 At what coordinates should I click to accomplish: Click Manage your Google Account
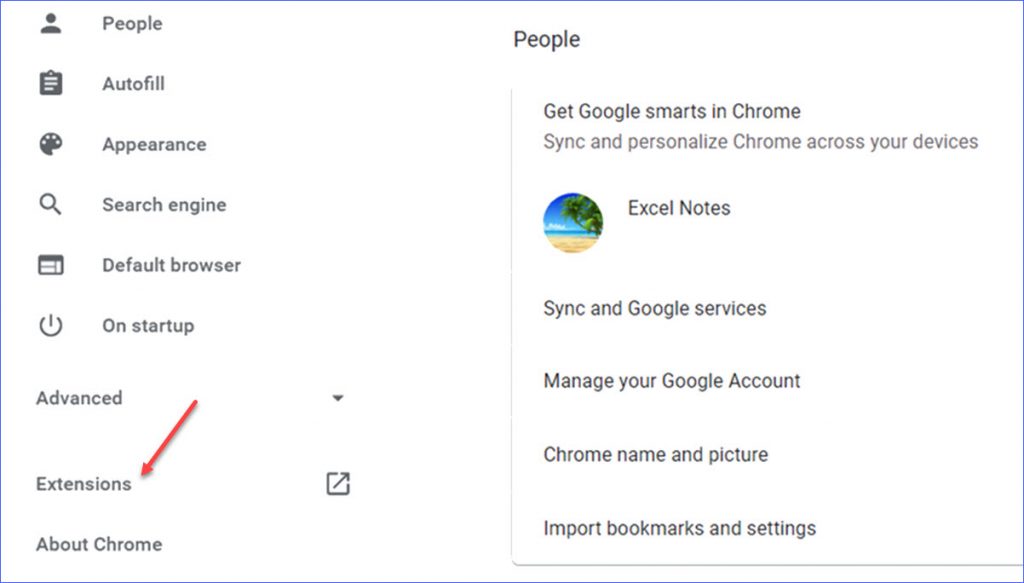tap(671, 381)
